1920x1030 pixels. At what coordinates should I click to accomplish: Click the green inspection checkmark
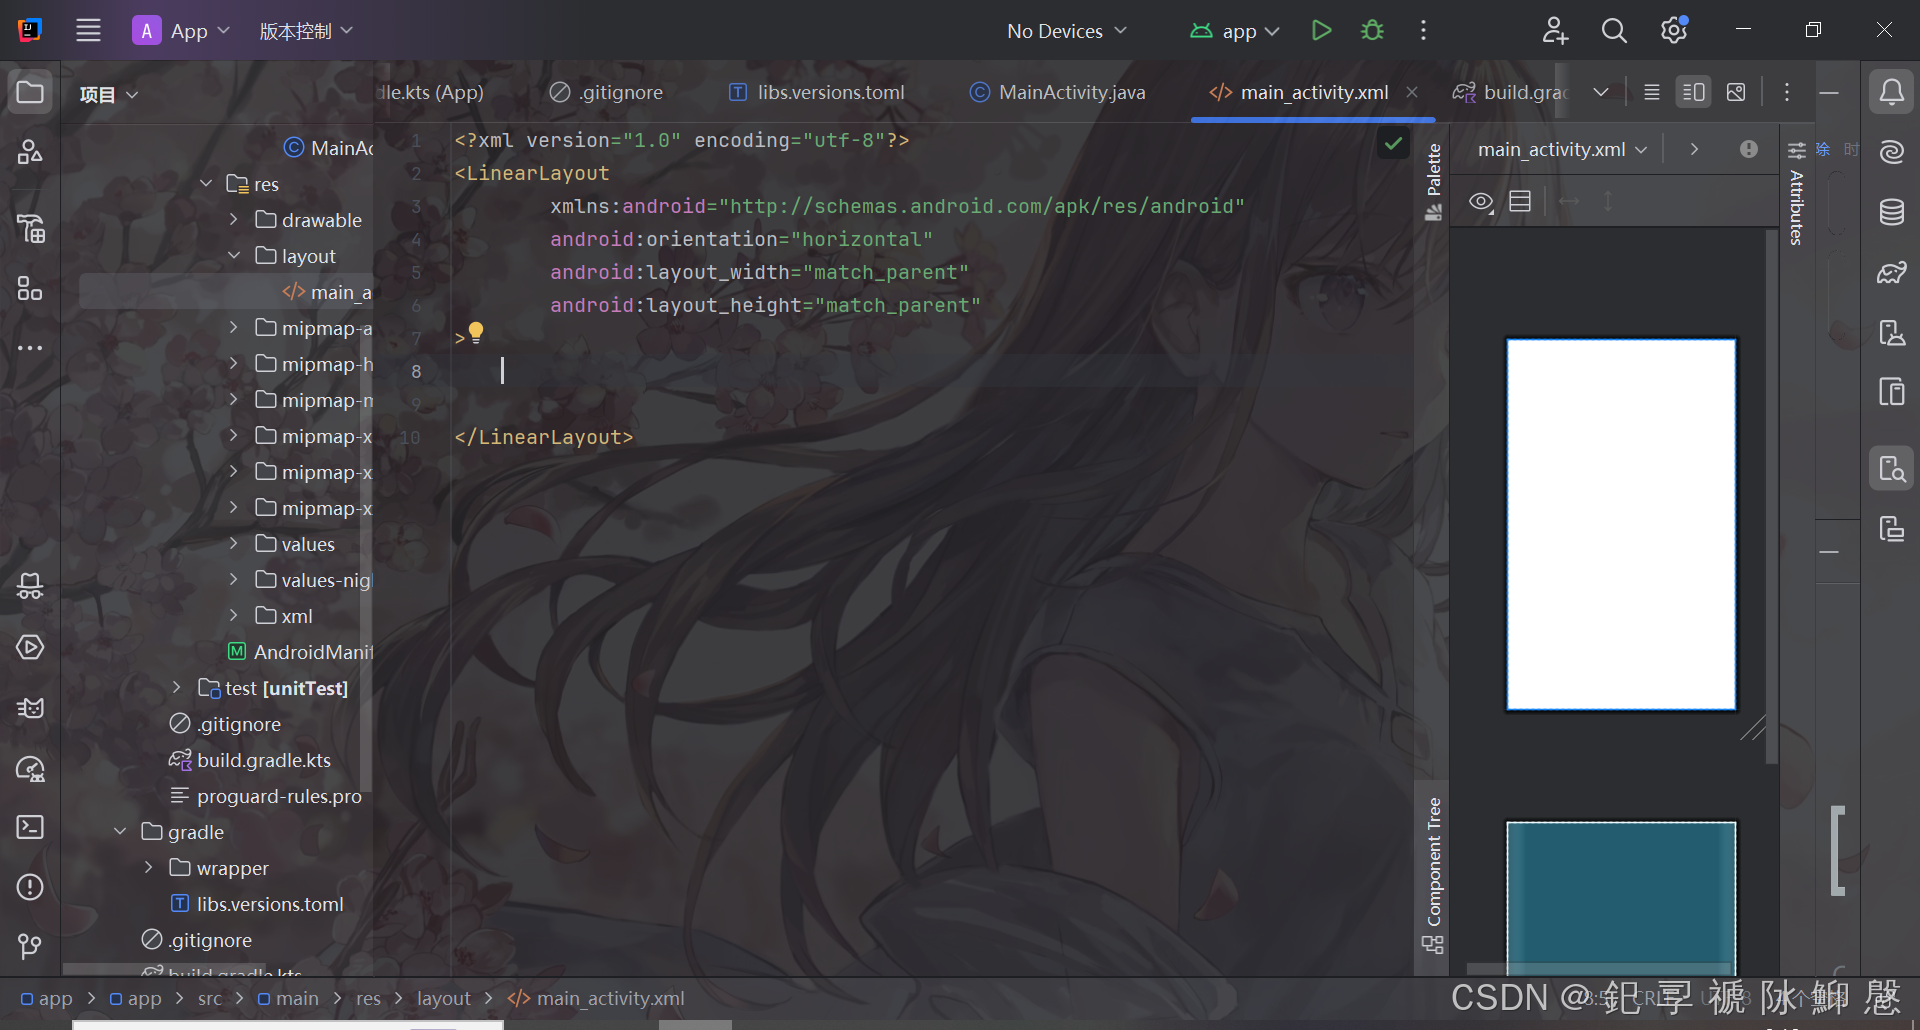(x=1393, y=144)
